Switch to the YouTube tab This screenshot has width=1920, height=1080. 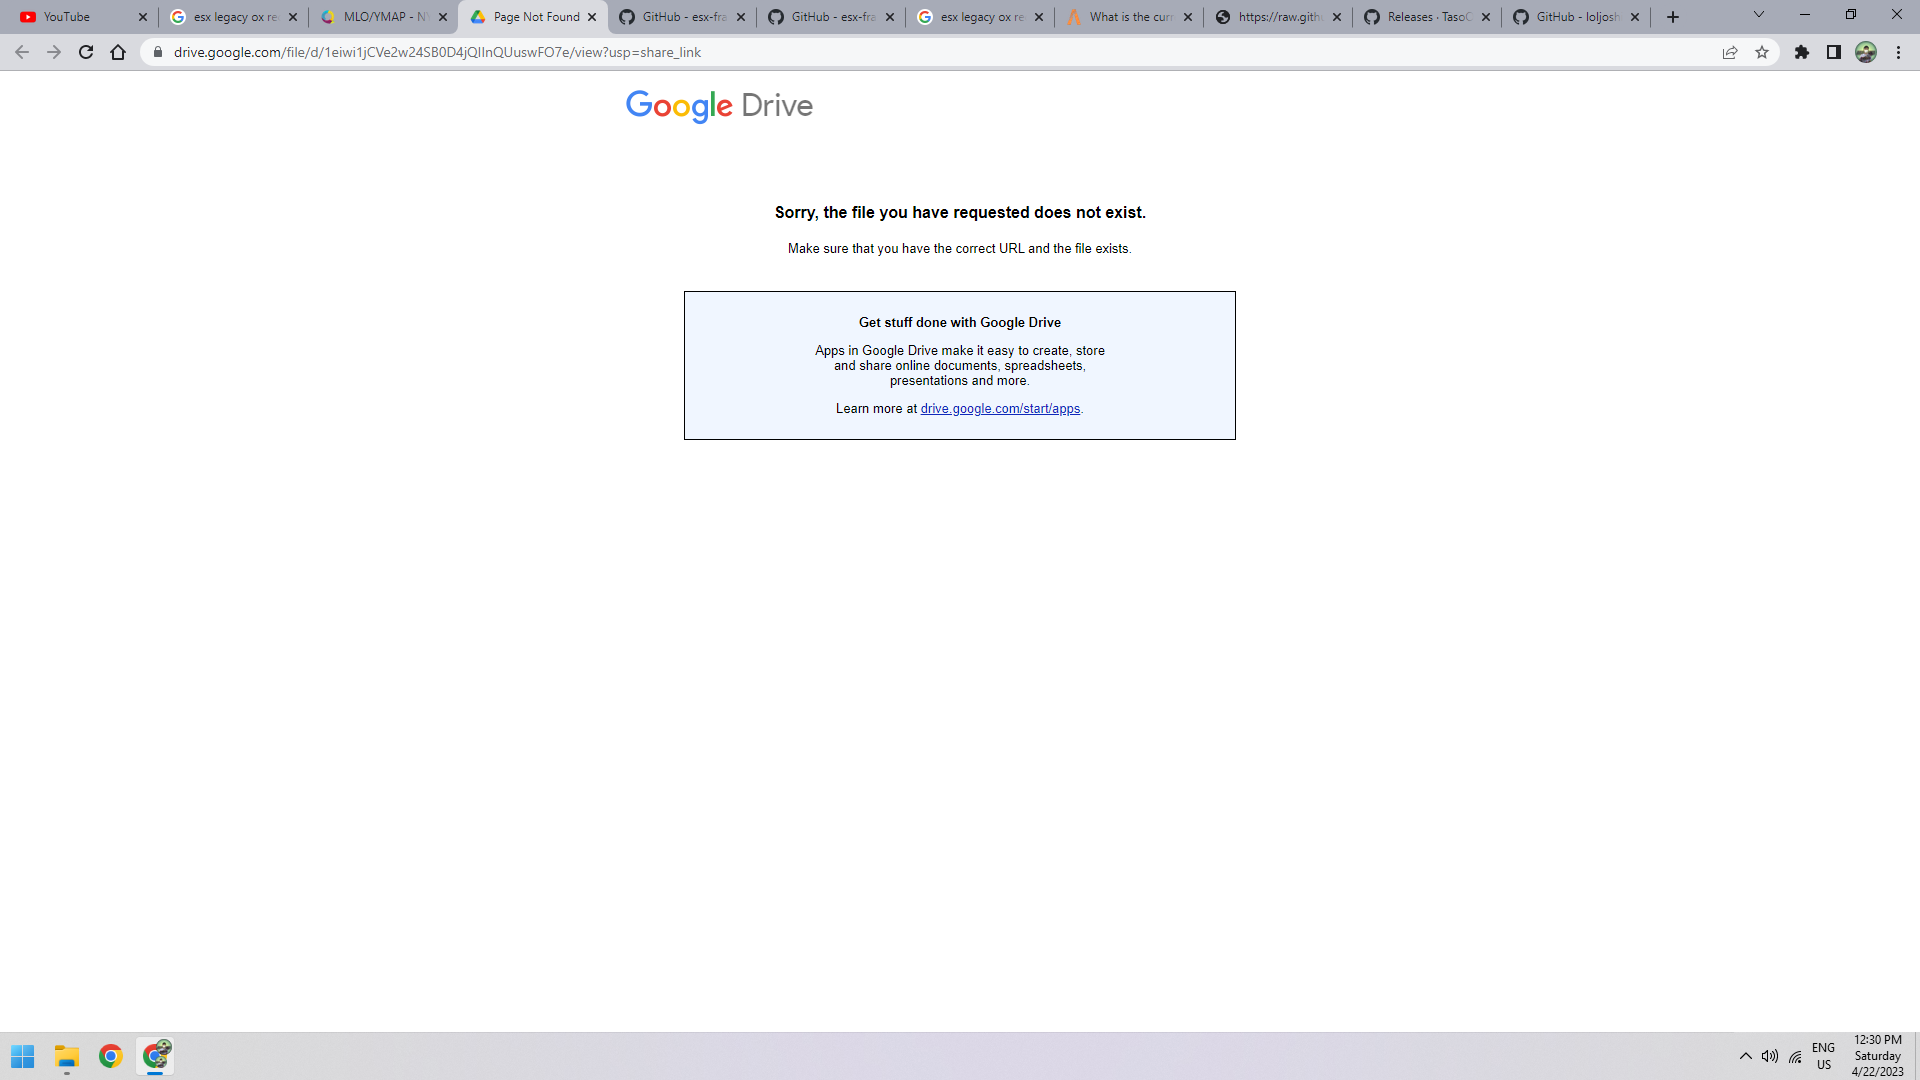point(84,17)
